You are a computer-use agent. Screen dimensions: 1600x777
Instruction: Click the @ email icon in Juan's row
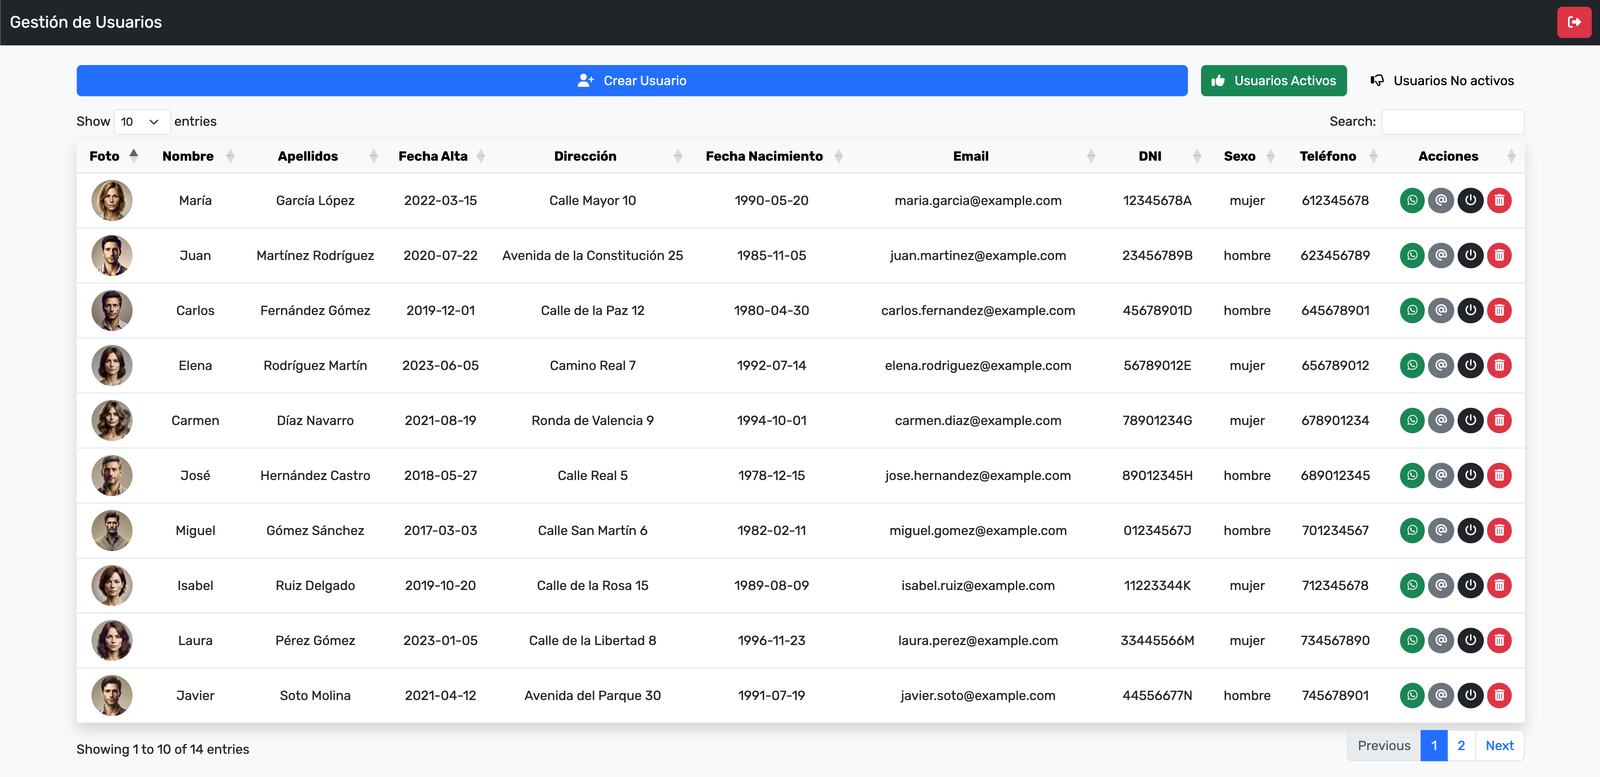pyautogui.click(x=1441, y=255)
